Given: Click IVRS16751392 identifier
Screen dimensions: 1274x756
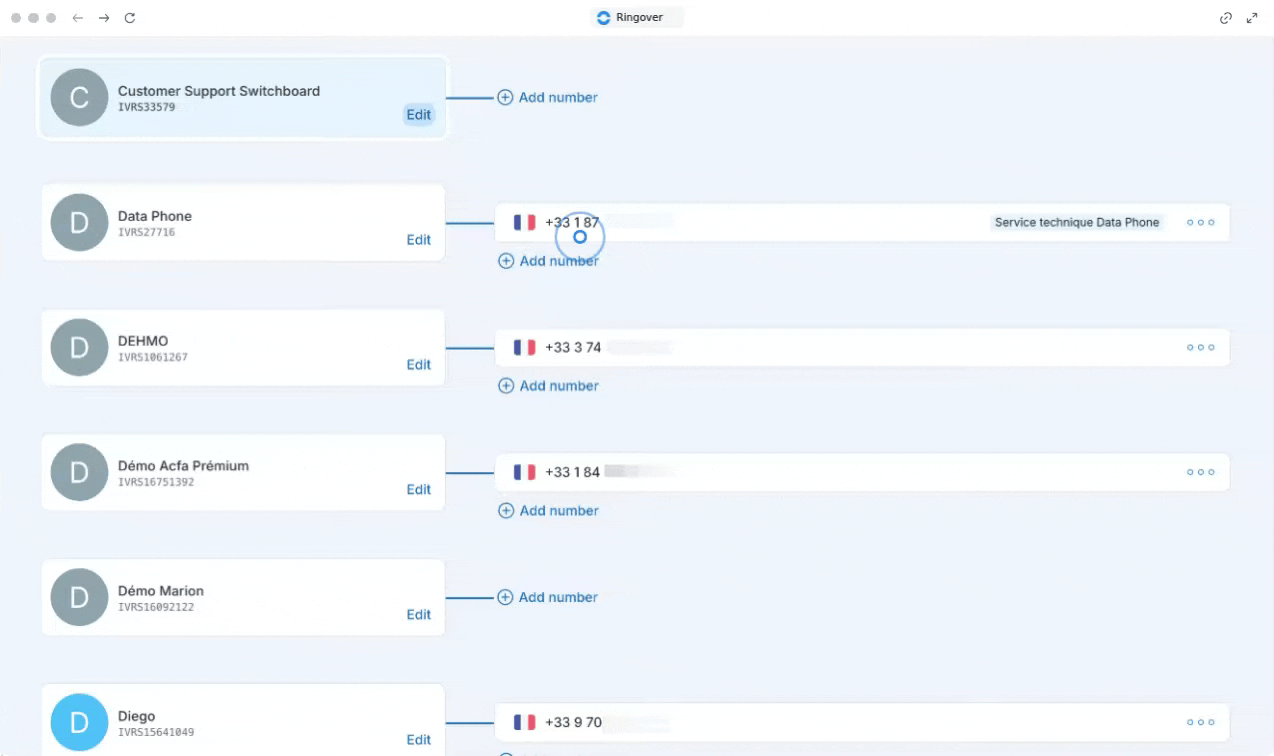Looking at the screenshot, I should click(x=156, y=482).
